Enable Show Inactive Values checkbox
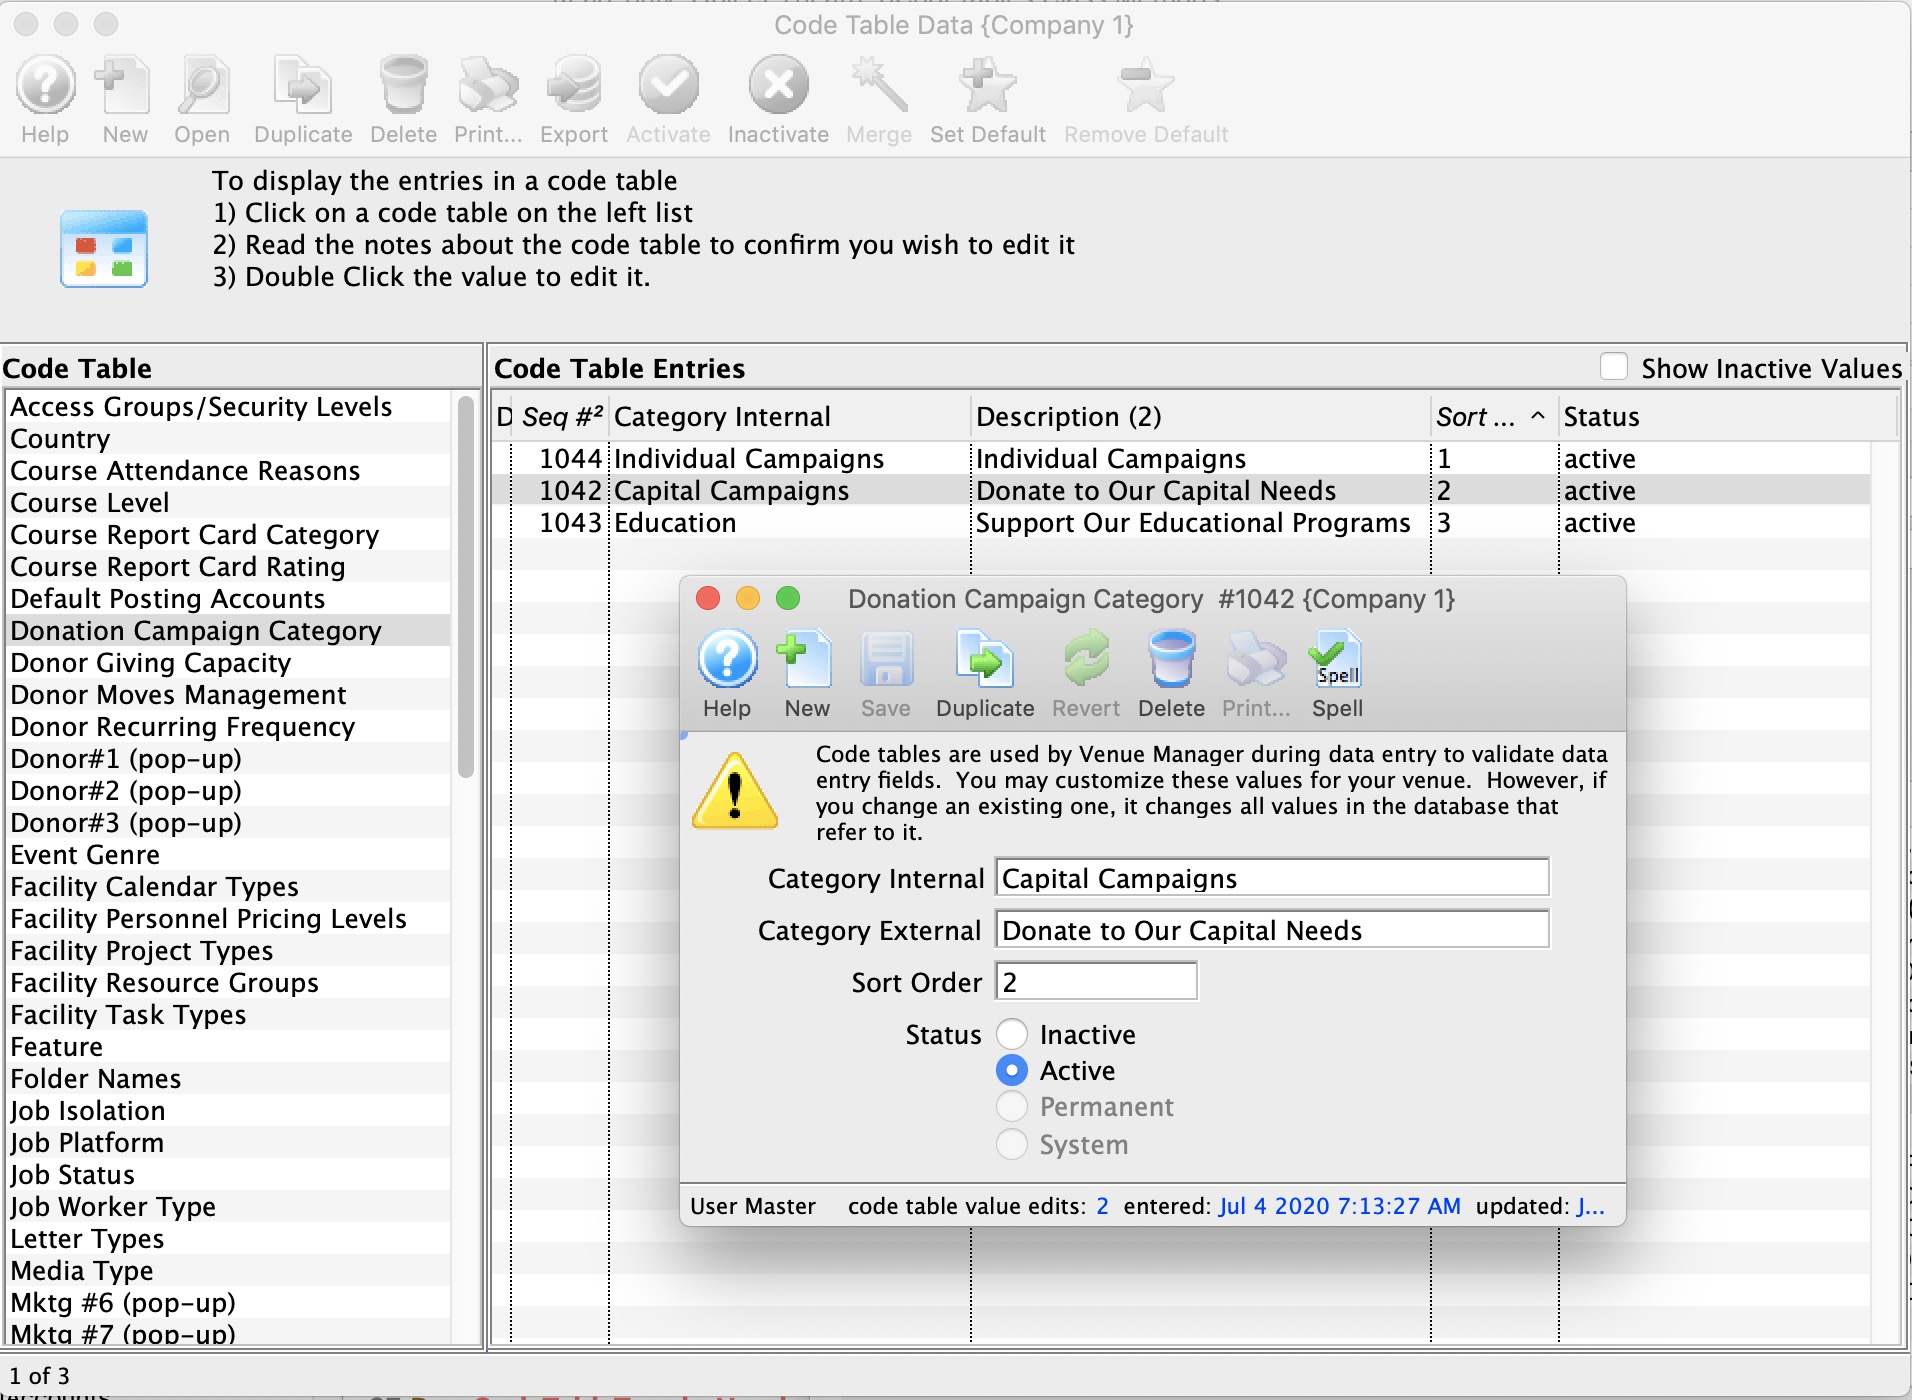The height and width of the screenshot is (1400, 1912). pyautogui.click(x=1614, y=368)
